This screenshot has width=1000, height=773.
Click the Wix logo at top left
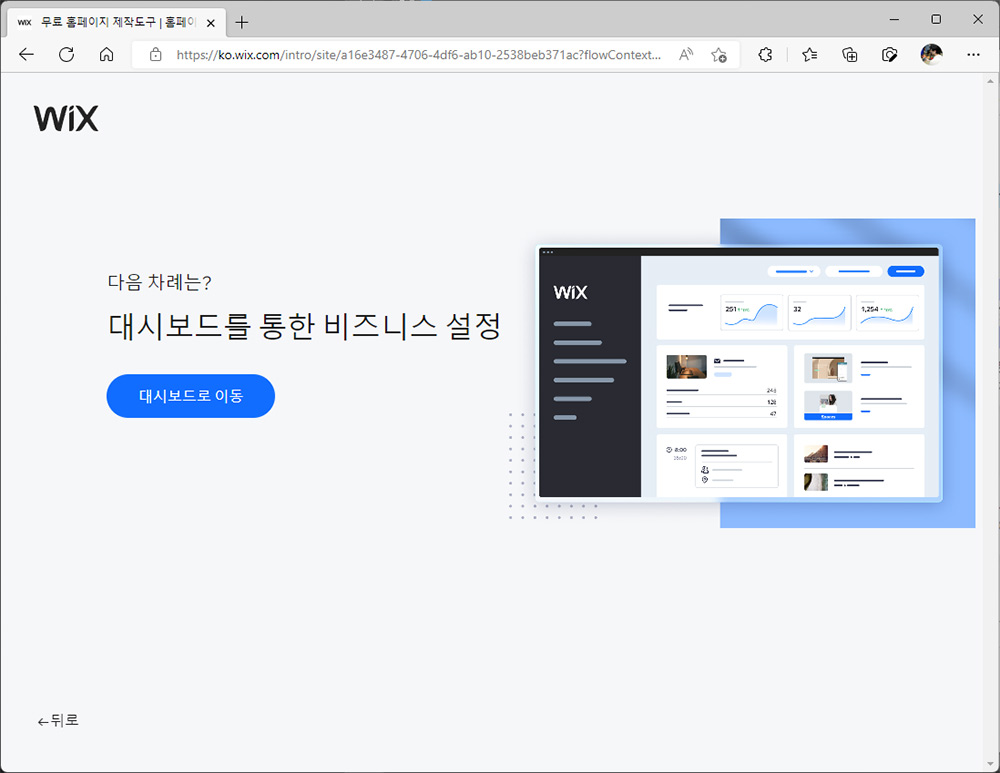(x=66, y=119)
